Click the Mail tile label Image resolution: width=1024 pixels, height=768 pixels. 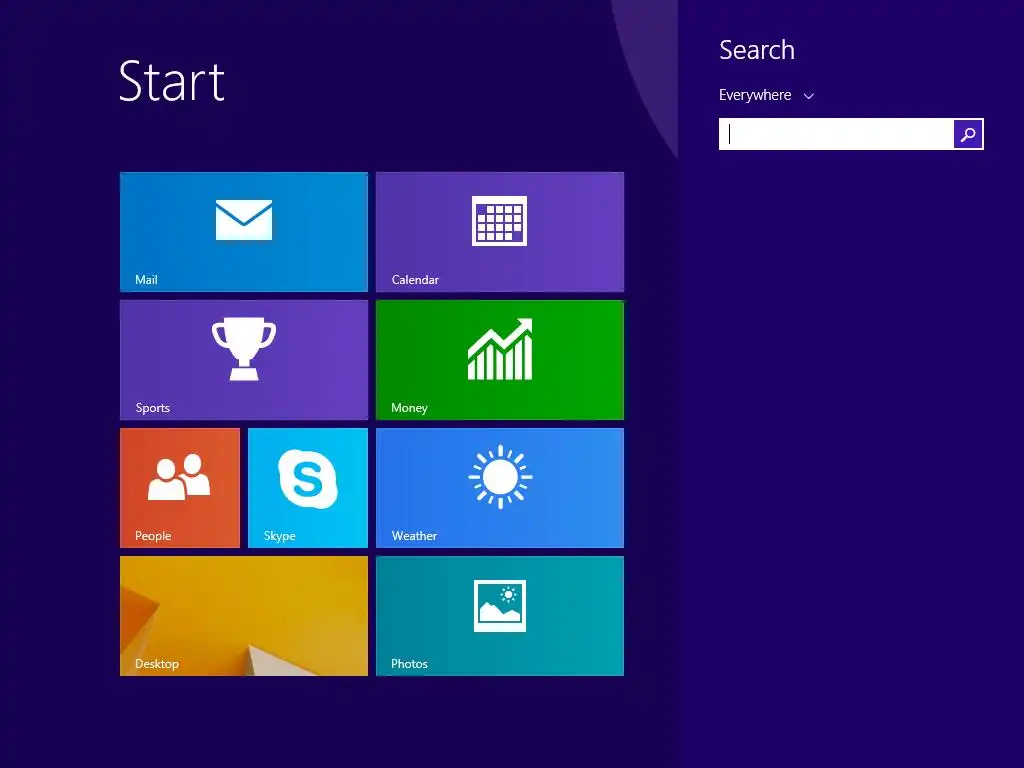pos(146,280)
